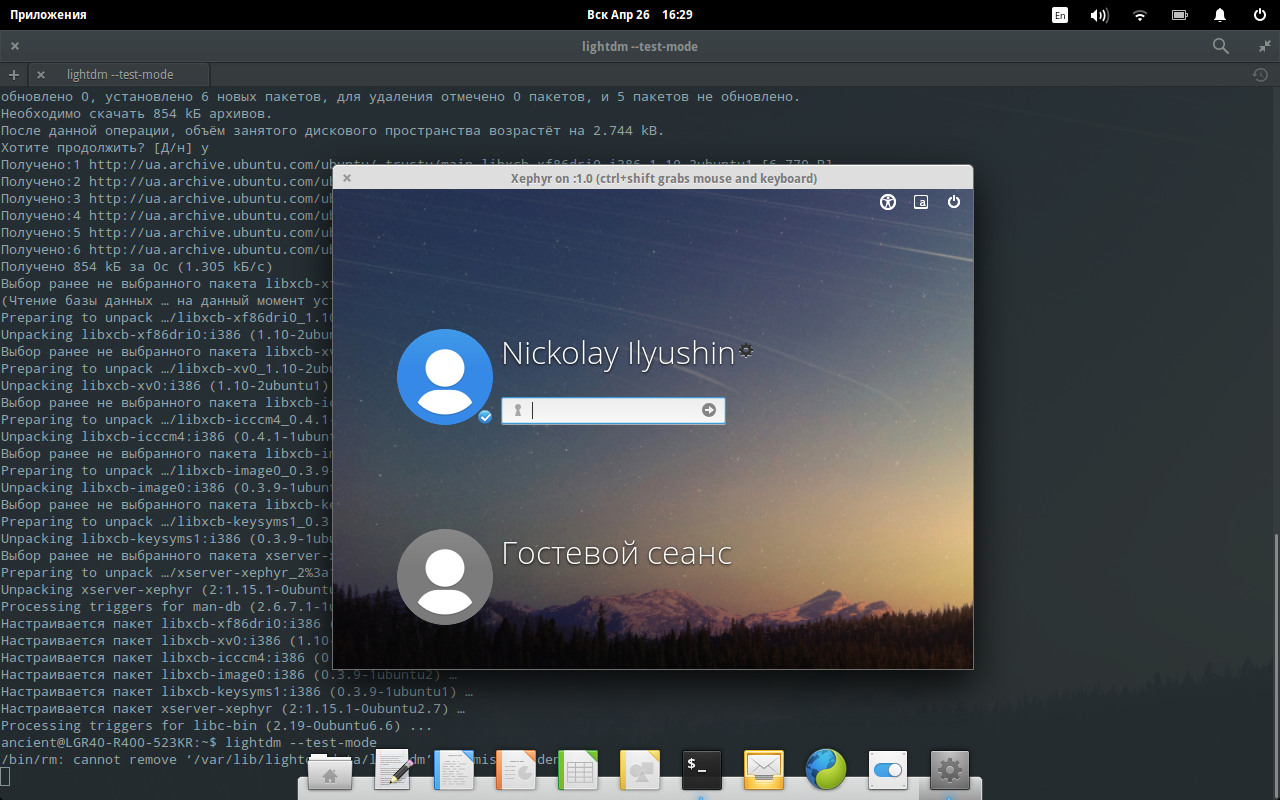Open the notifications bell indicator
Image resolution: width=1280 pixels, height=800 pixels.
[x=1220, y=15]
